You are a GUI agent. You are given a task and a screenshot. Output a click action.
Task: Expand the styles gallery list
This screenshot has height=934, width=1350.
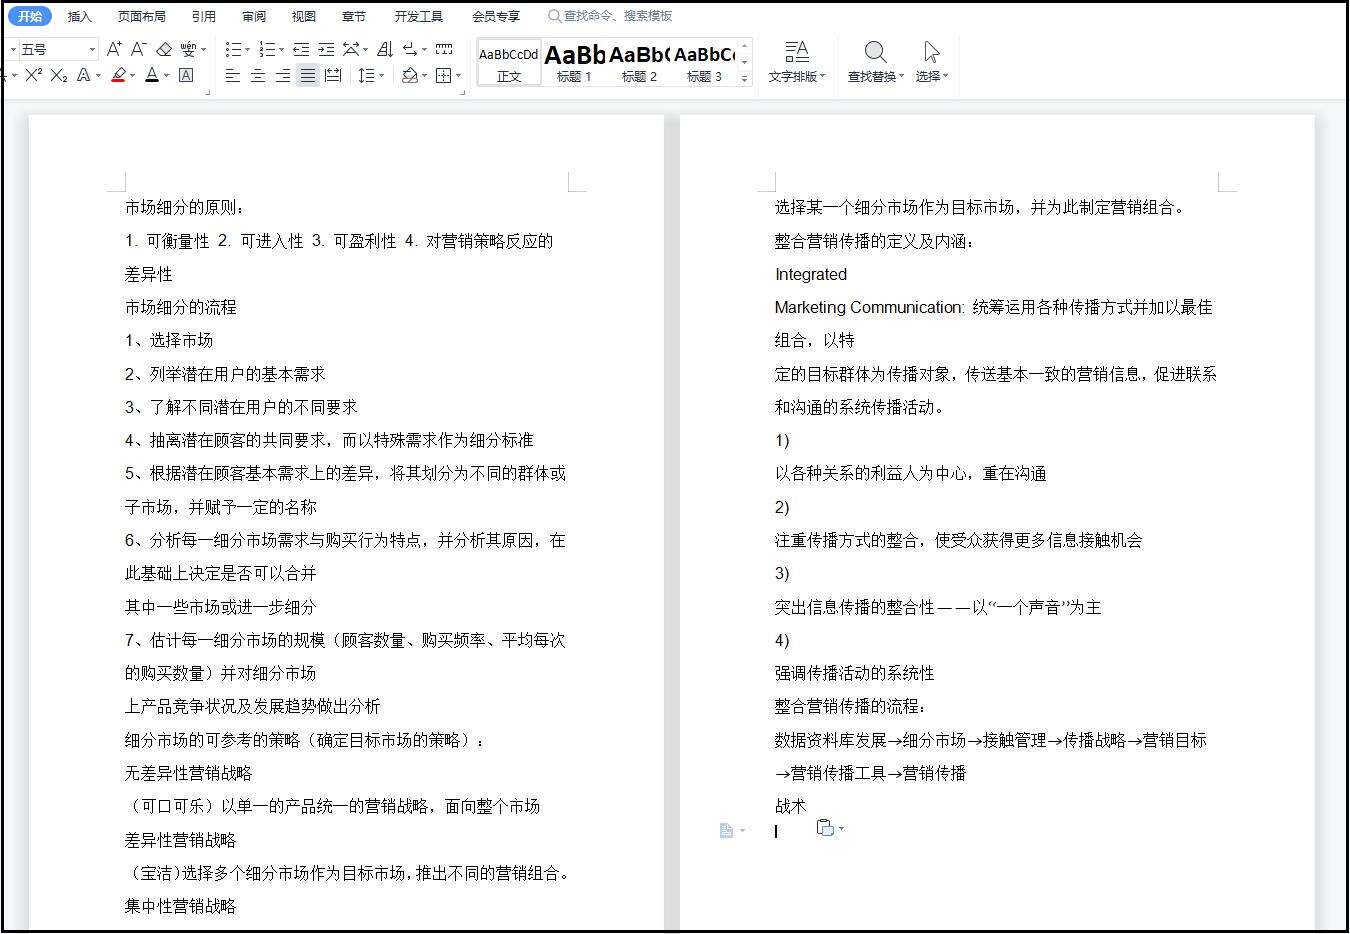pyautogui.click(x=744, y=78)
